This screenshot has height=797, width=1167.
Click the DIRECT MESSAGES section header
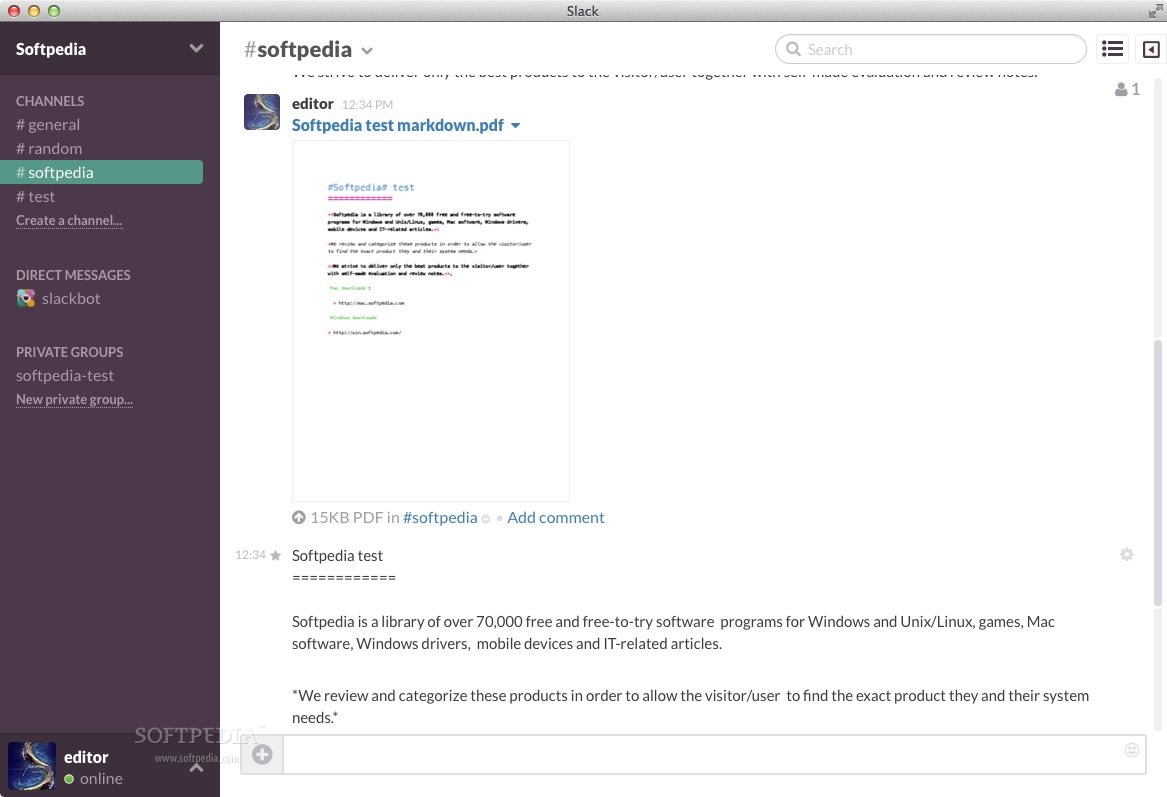73,275
